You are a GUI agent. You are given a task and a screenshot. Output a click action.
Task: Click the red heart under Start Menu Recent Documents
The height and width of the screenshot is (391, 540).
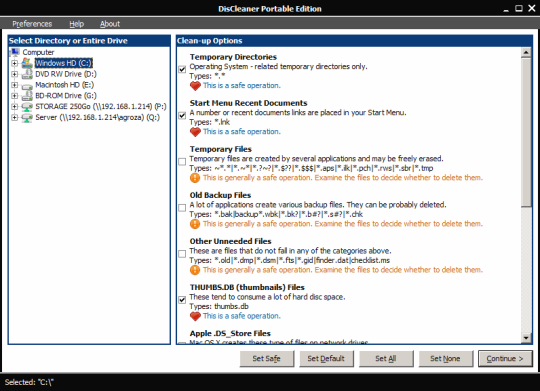point(195,132)
